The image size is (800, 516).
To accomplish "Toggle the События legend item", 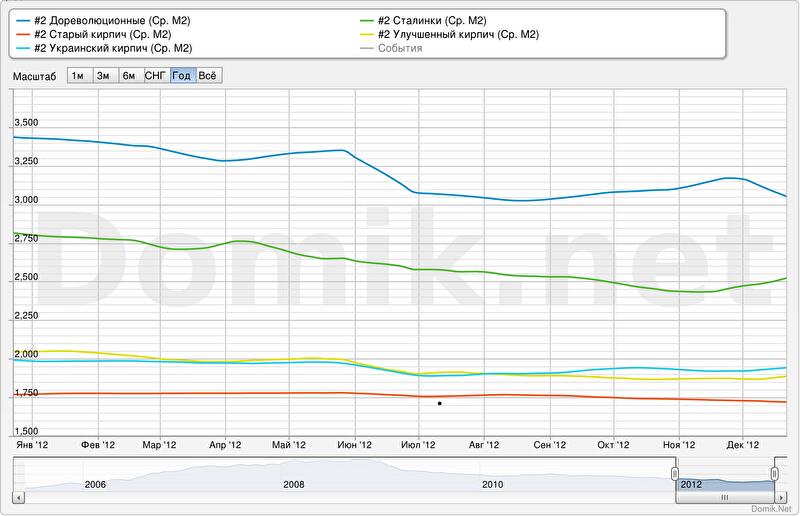I will point(399,48).
